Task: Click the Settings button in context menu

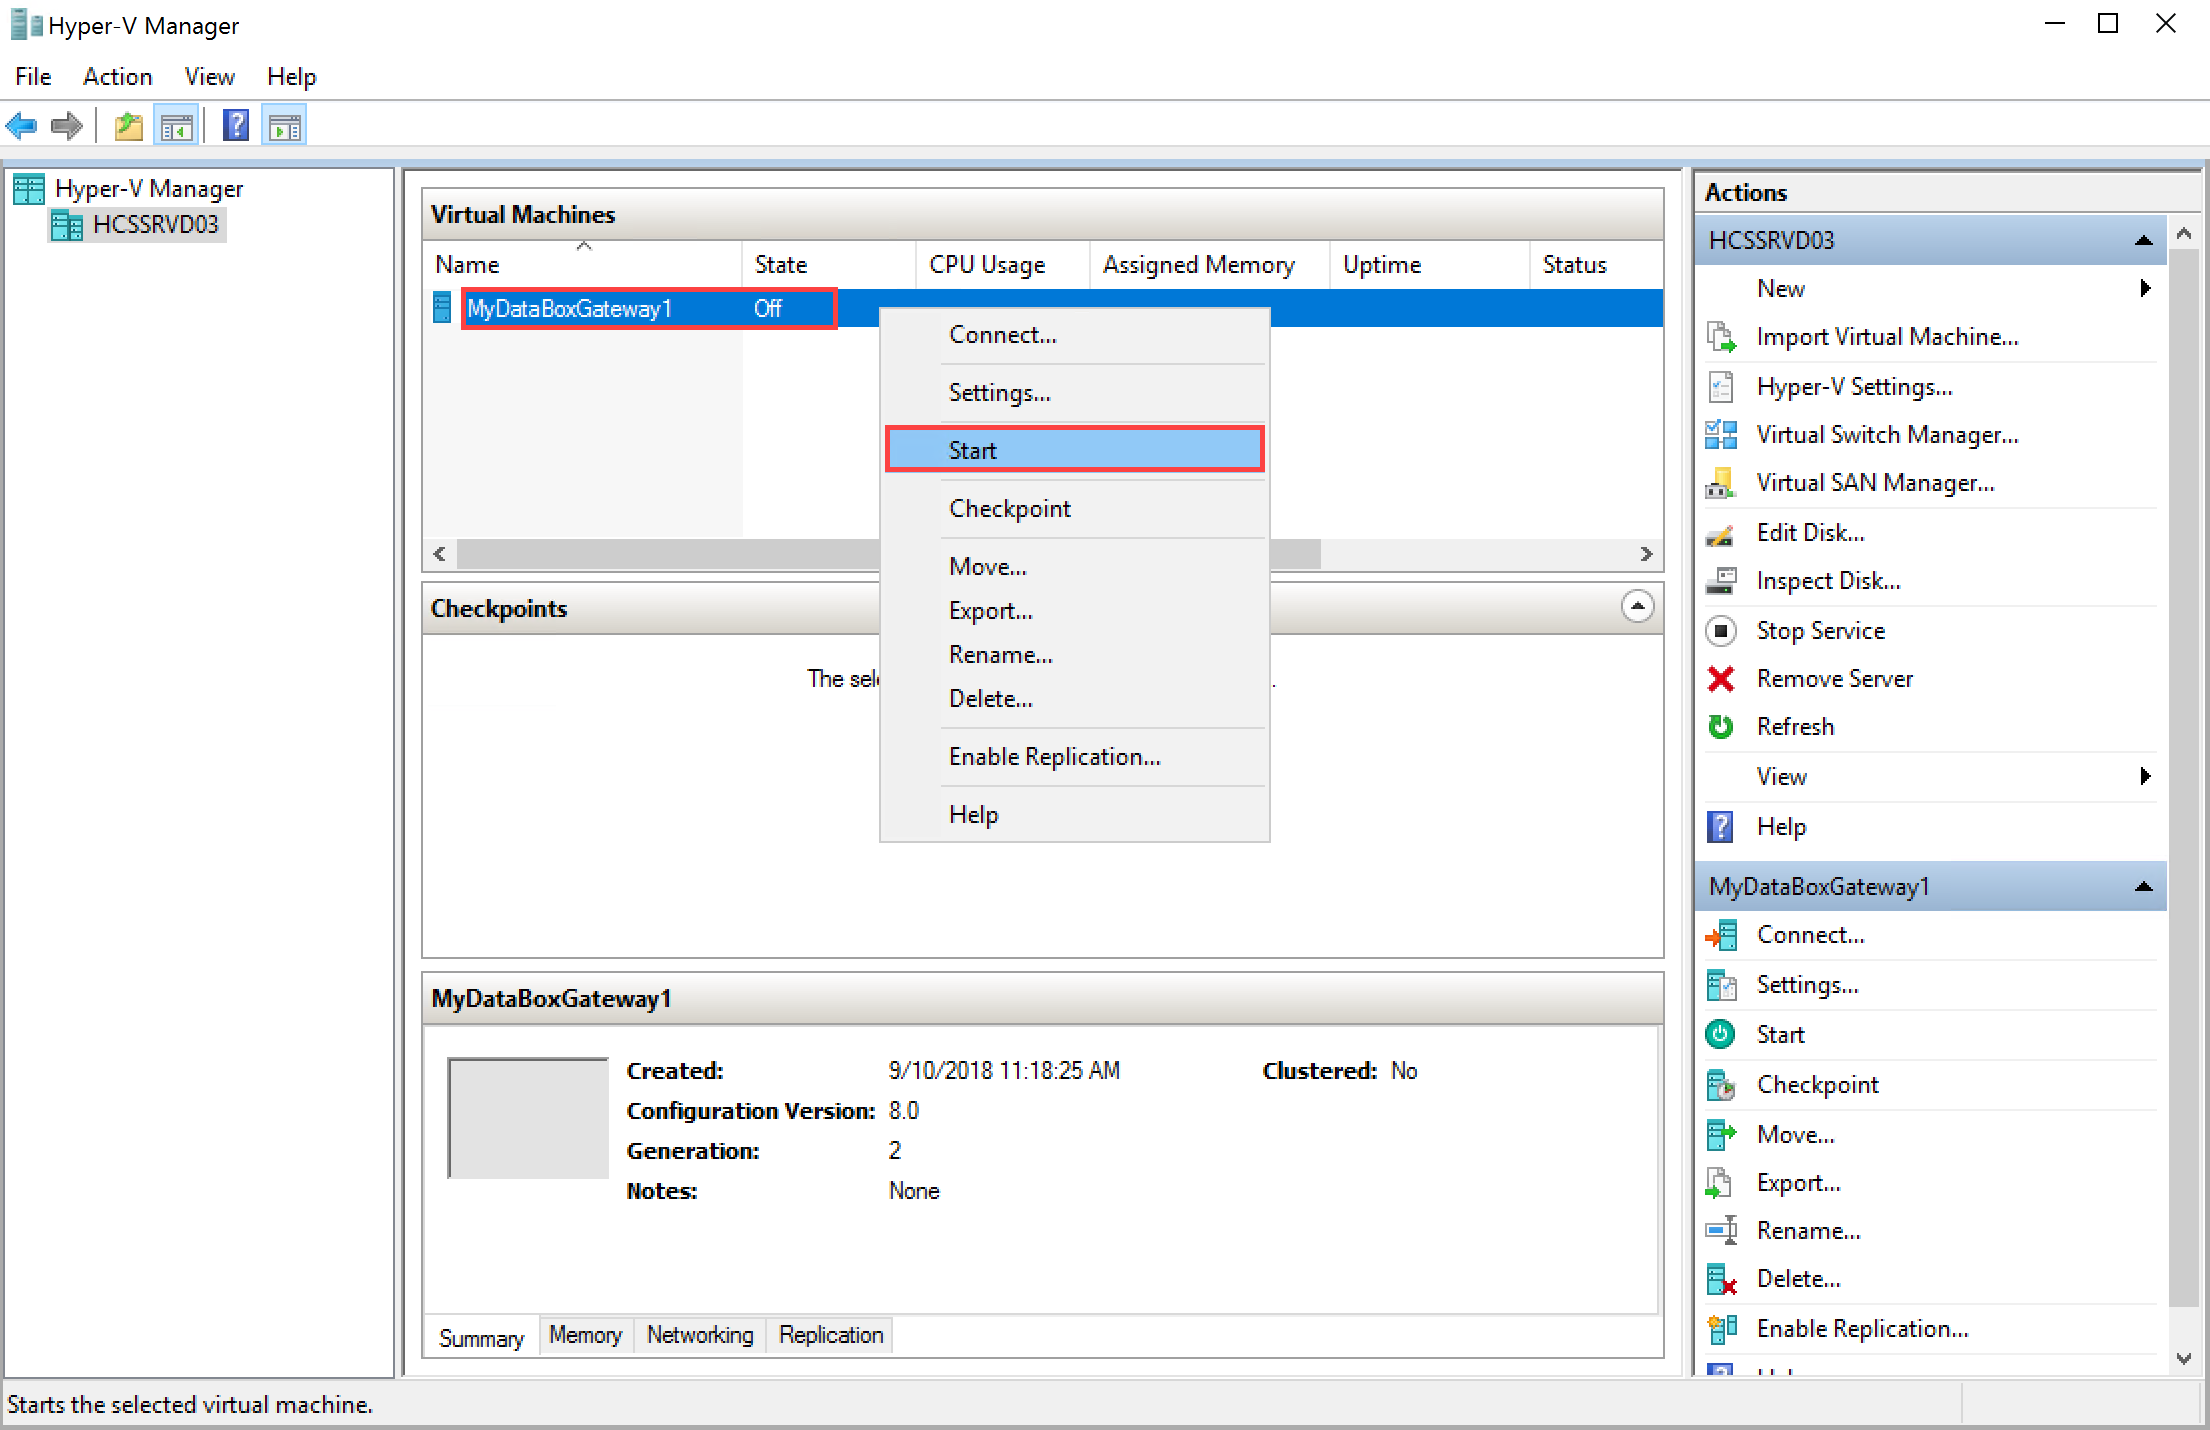Action: click(999, 393)
